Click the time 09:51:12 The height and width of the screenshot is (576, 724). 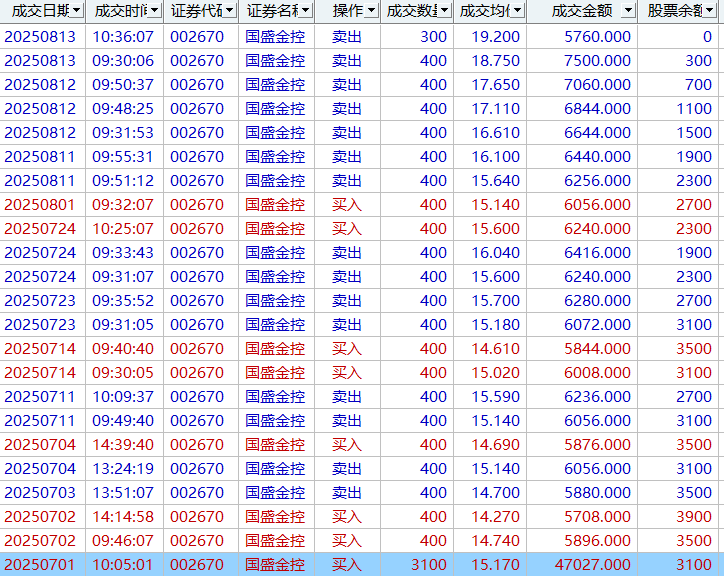point(123,181)
